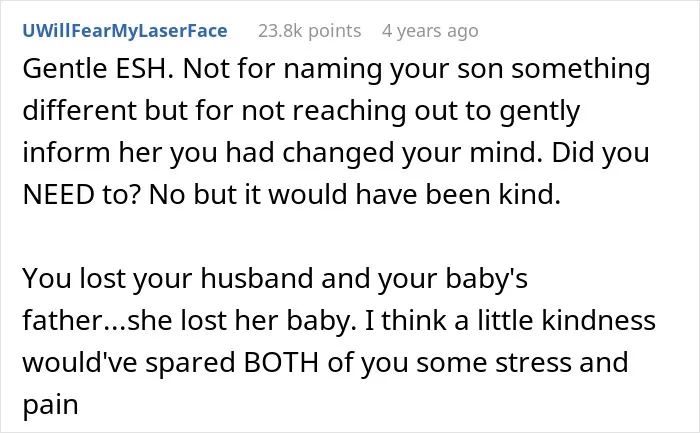
Task: Open the "4 years ago" timestamp permalink
Action: tap(430, 31)
